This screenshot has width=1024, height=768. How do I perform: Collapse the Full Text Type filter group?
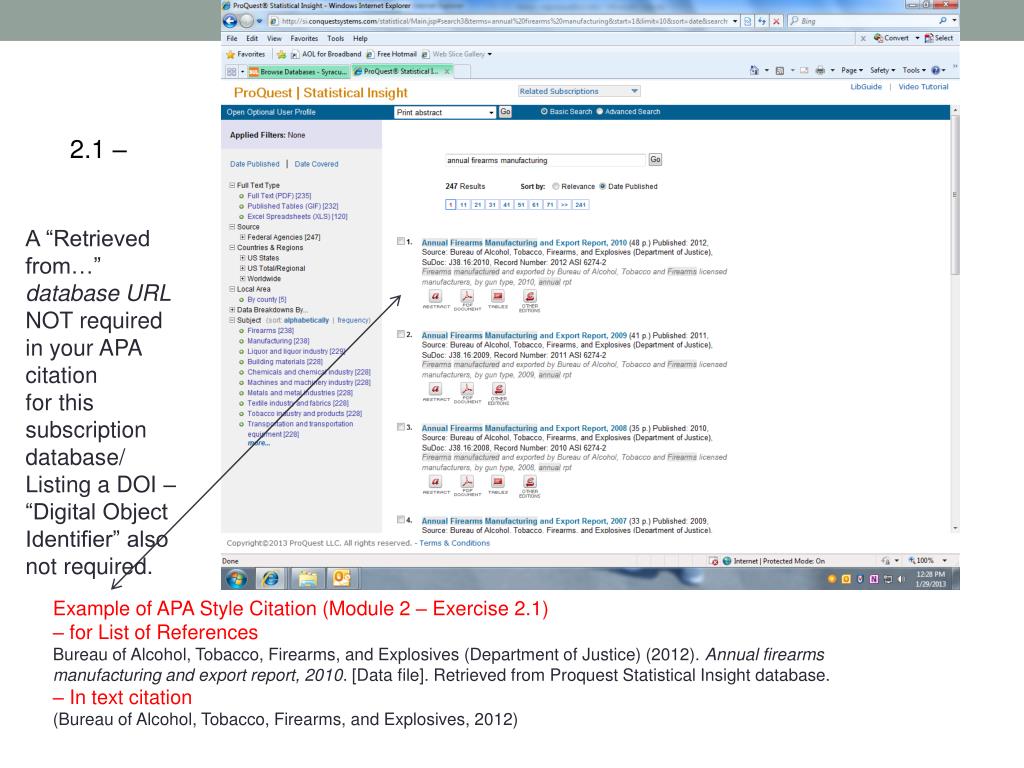(232, 185)
